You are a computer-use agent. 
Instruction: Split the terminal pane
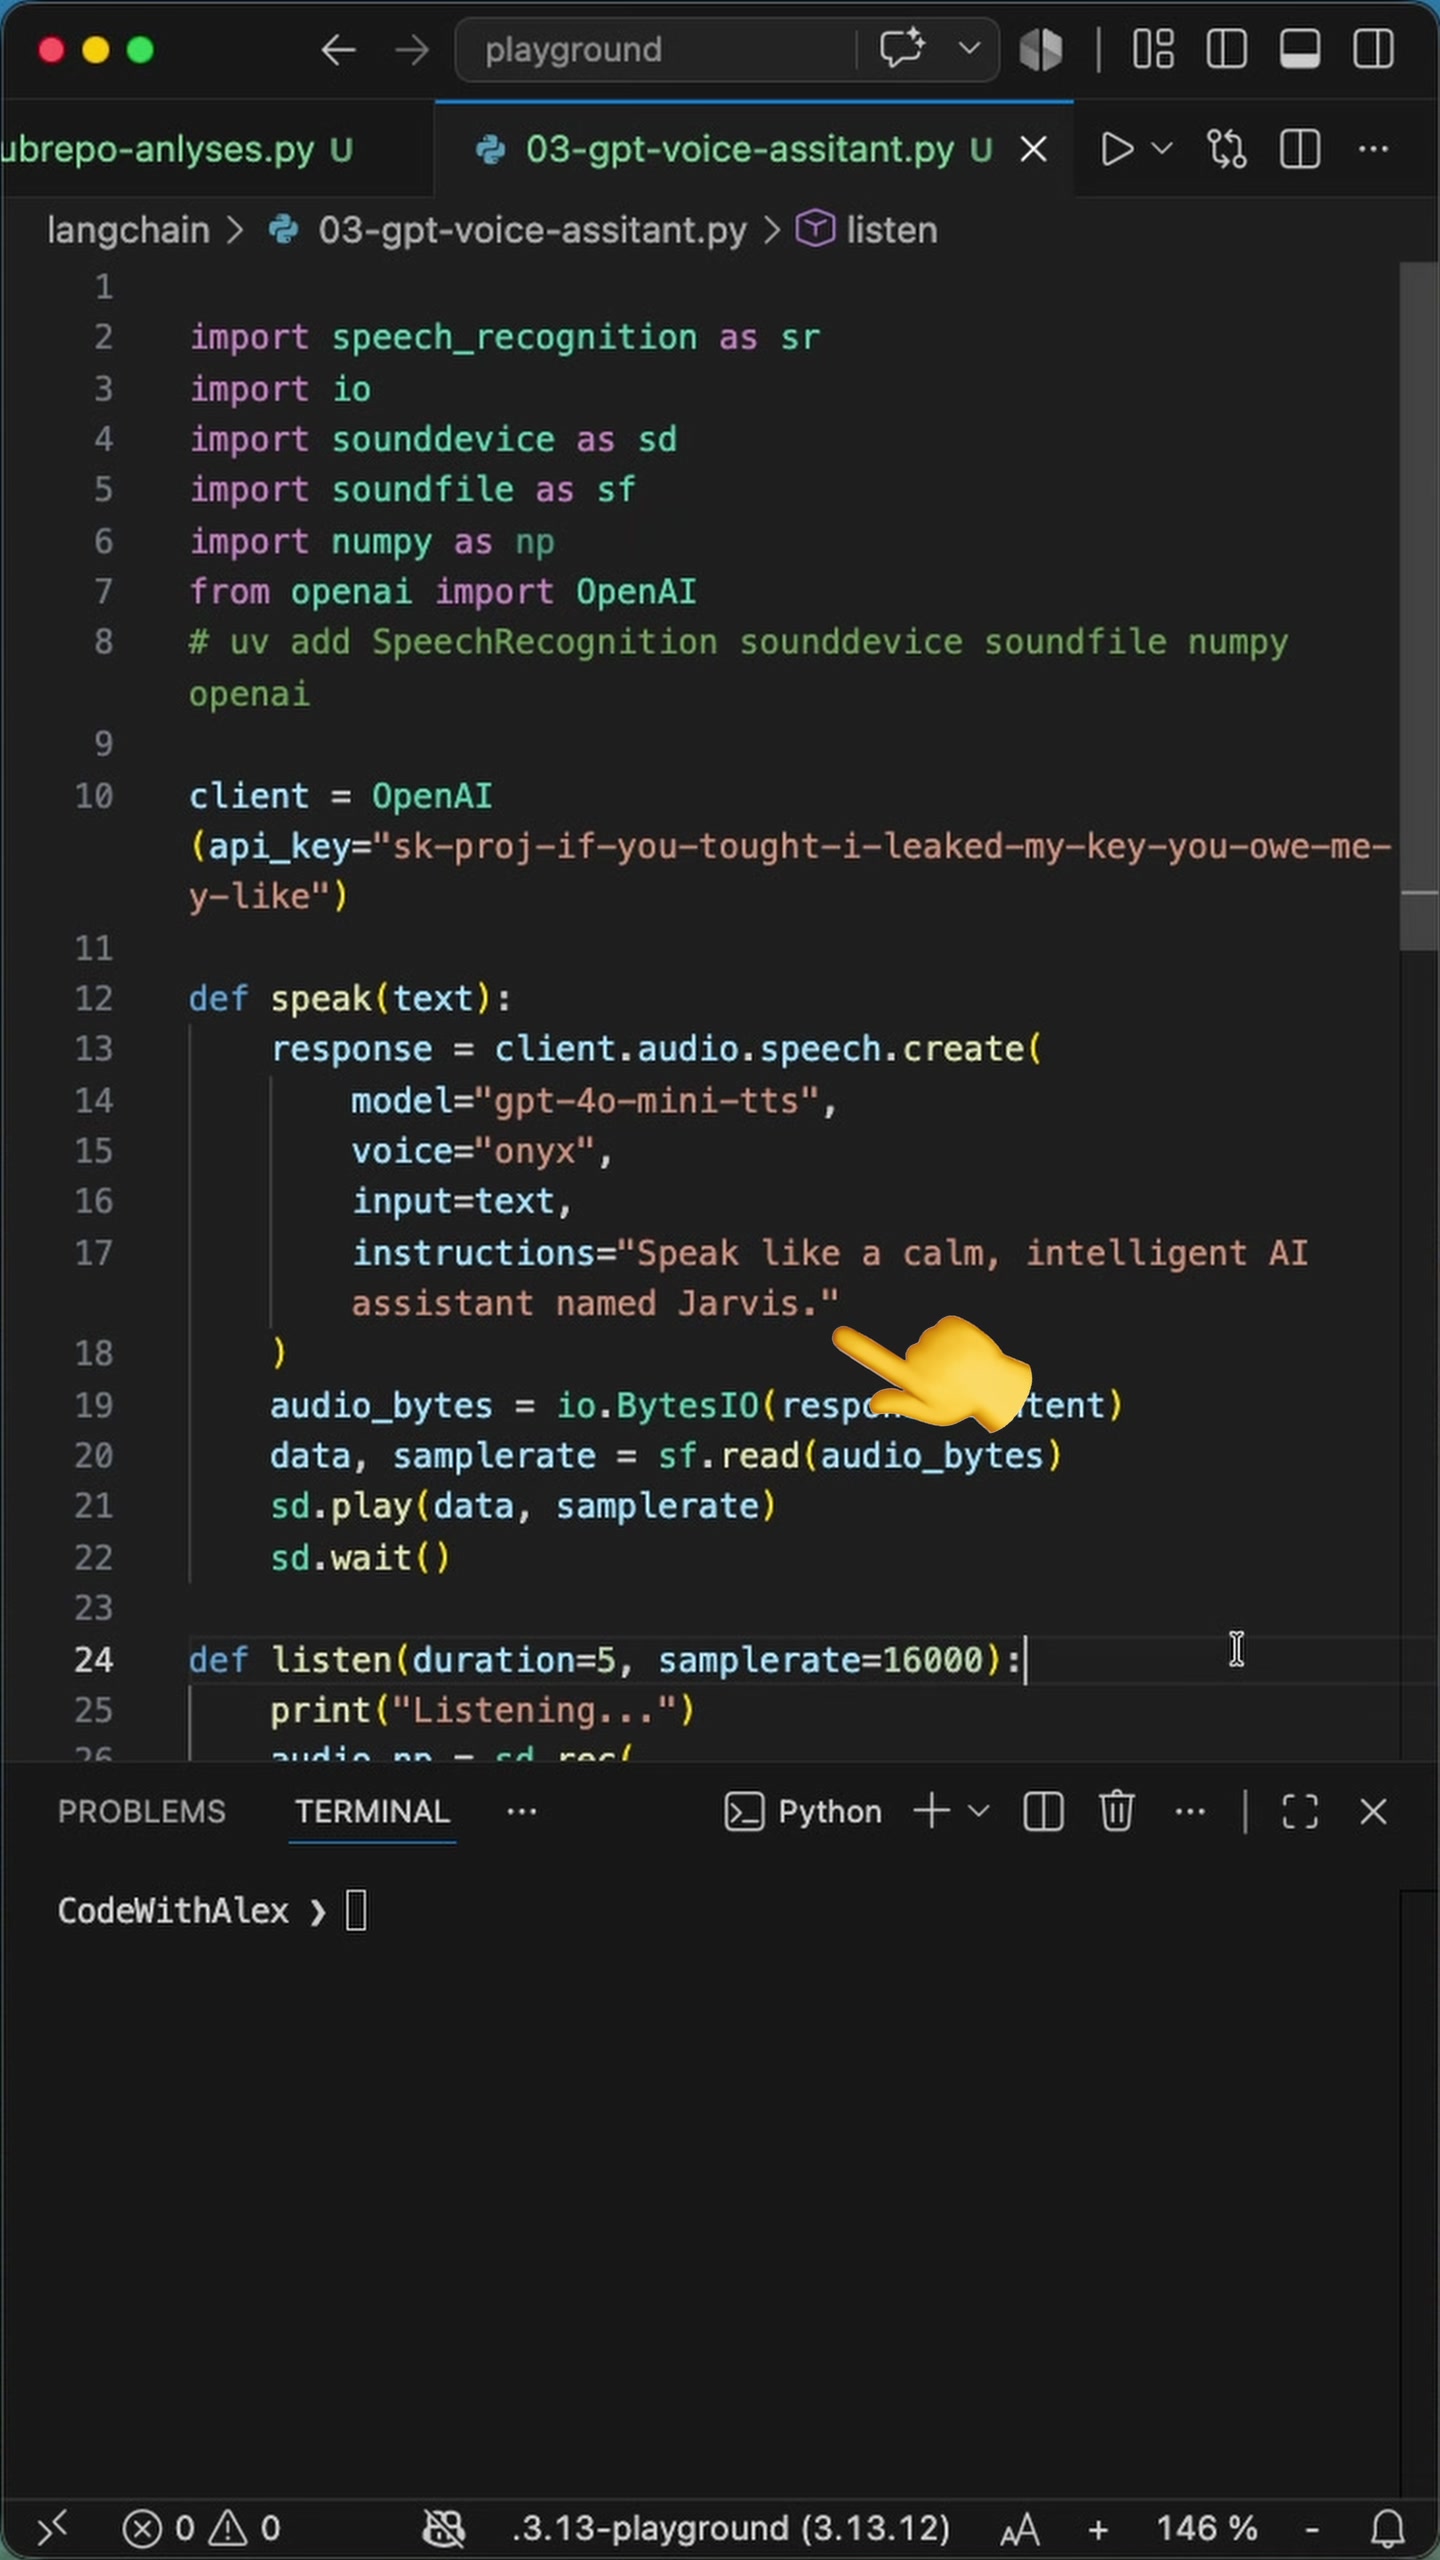(1043, 1812)
